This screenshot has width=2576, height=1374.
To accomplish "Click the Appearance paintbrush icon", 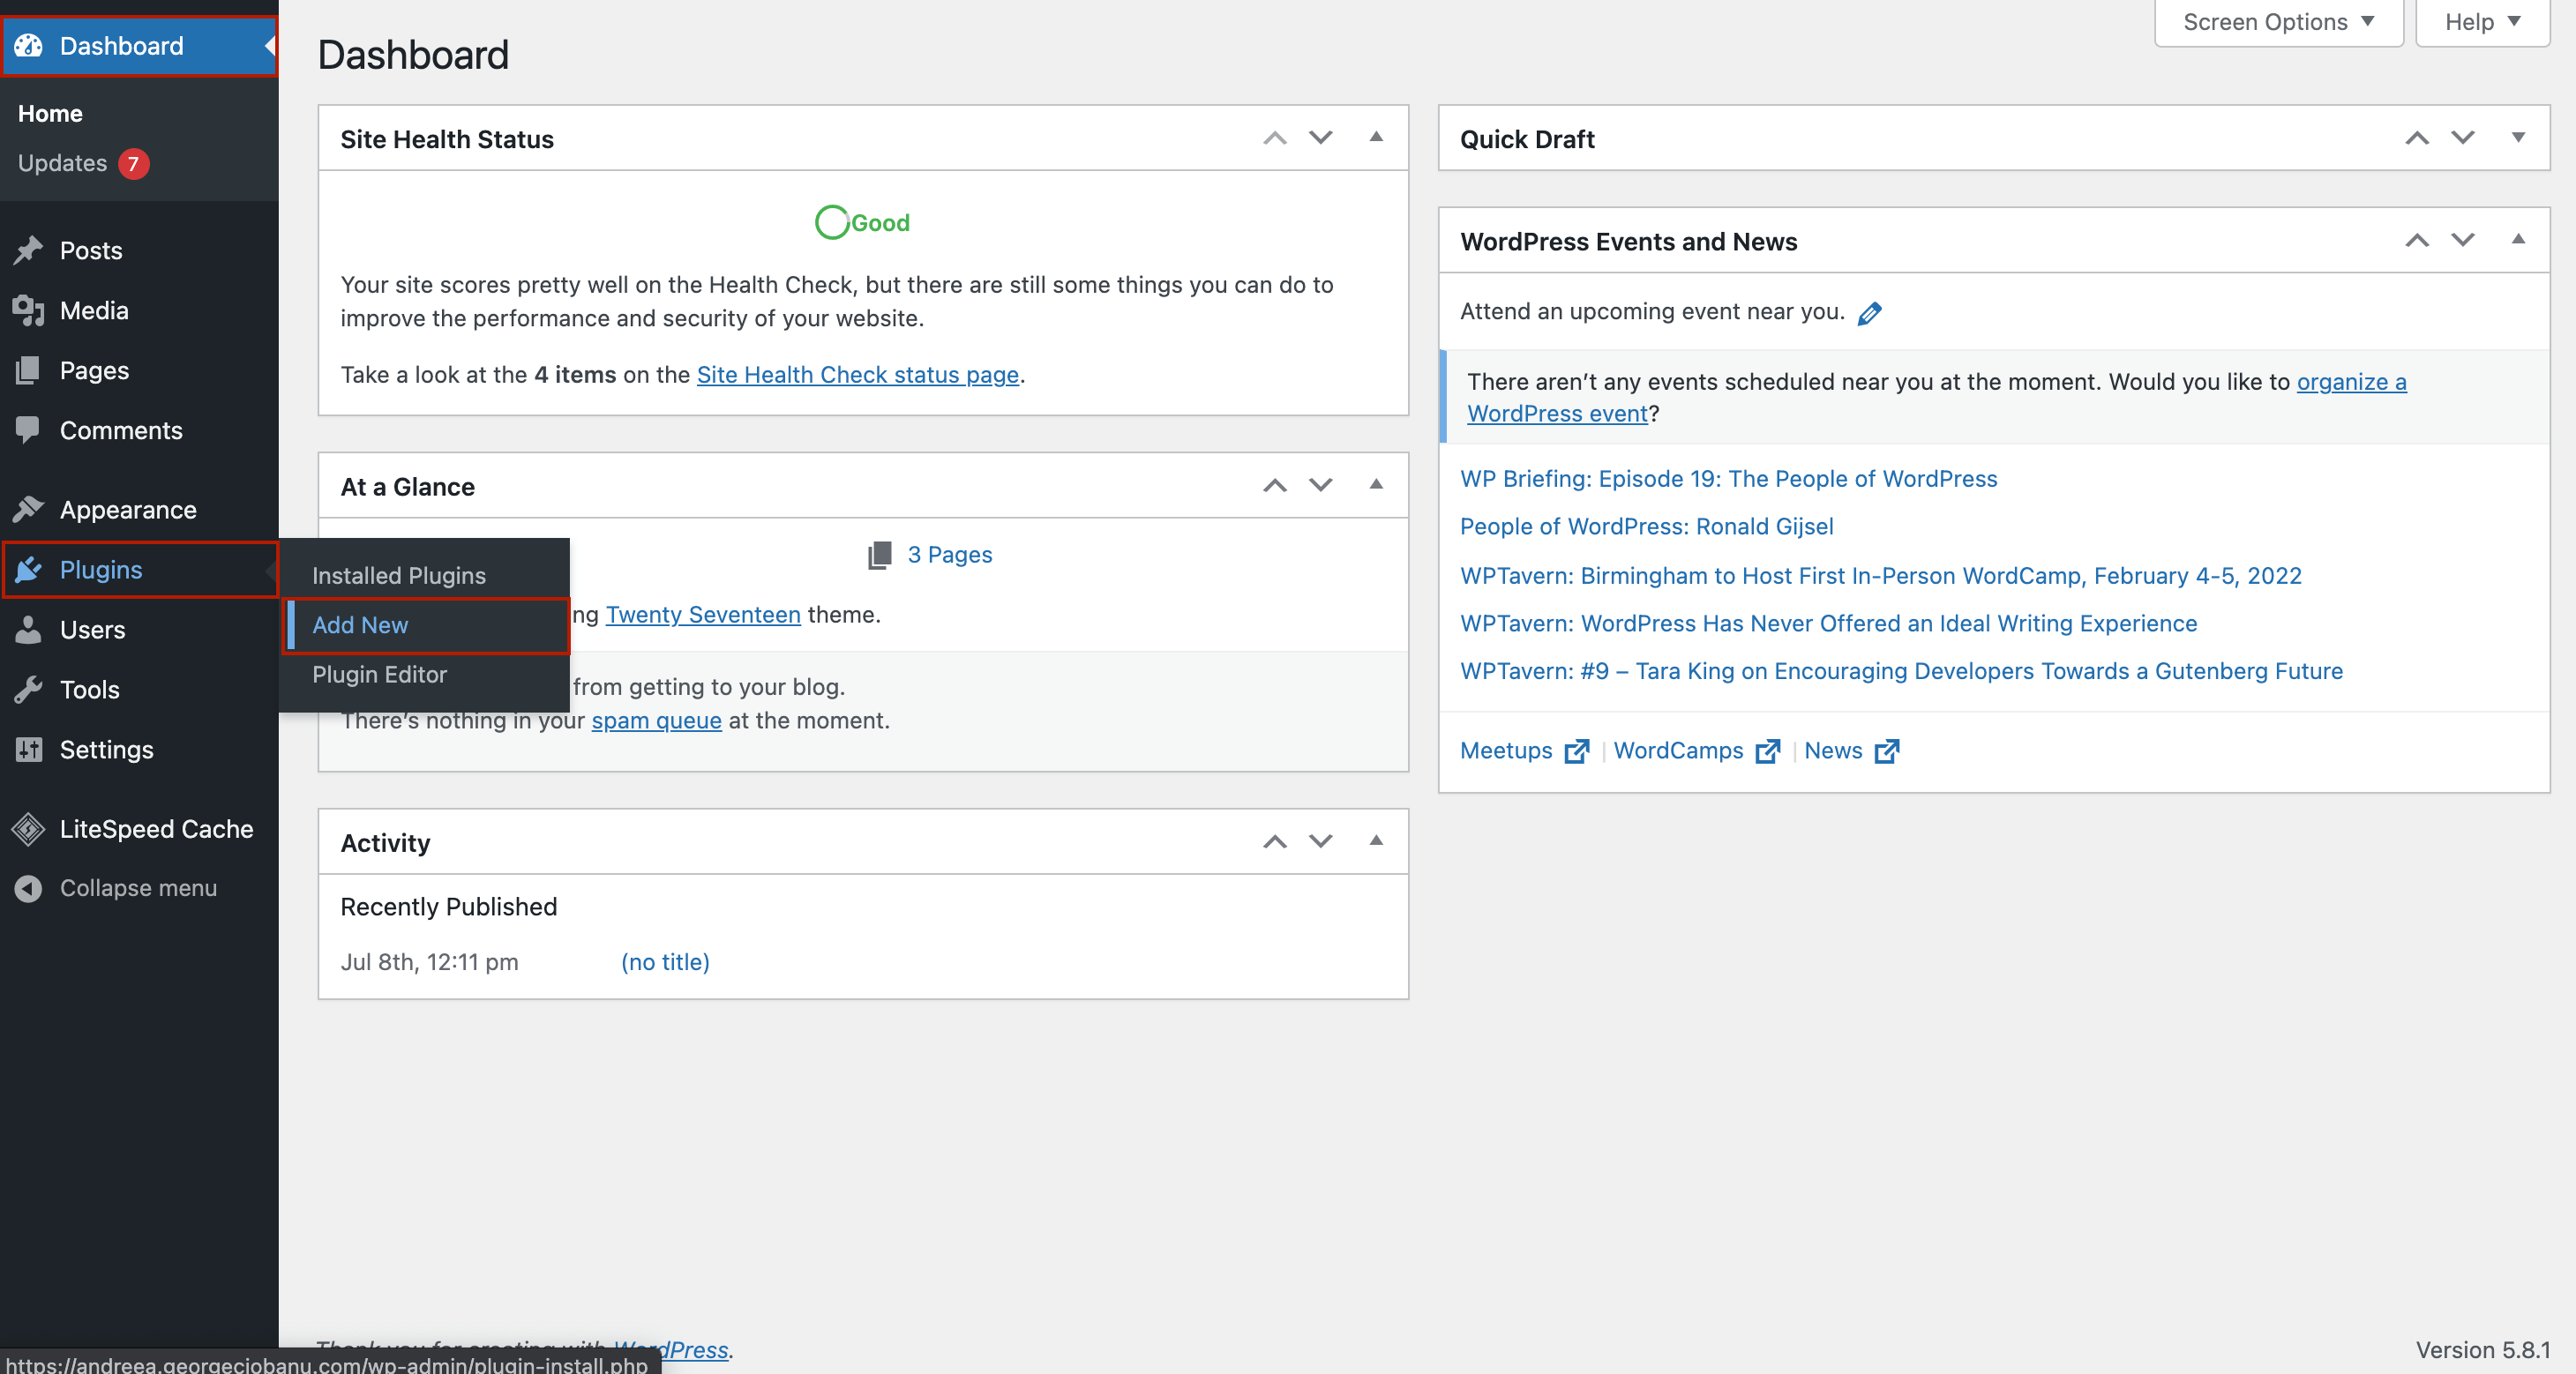I will pos(28,510).
